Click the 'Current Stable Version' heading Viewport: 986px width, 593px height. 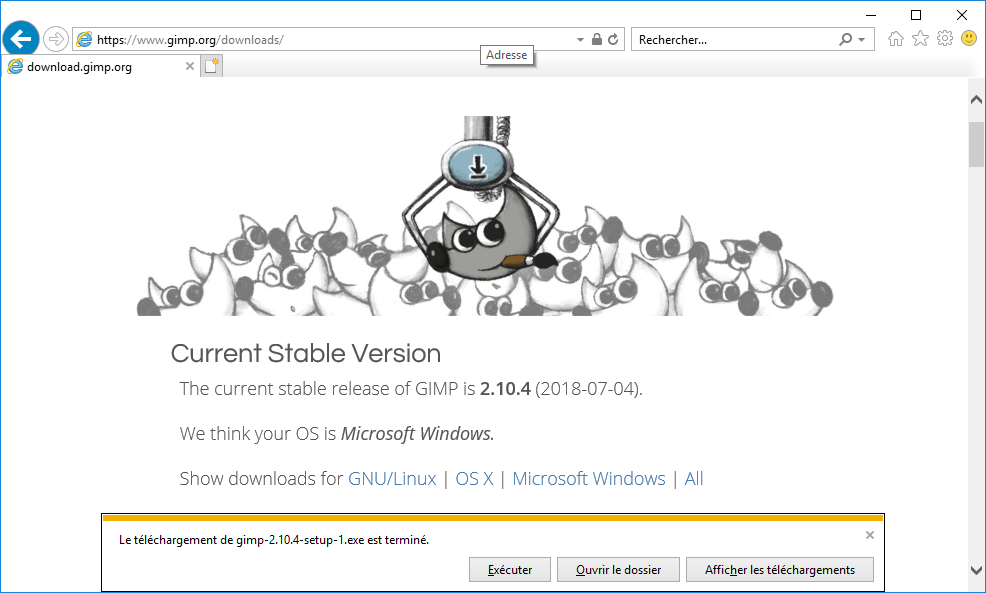[x=306, y=353]
